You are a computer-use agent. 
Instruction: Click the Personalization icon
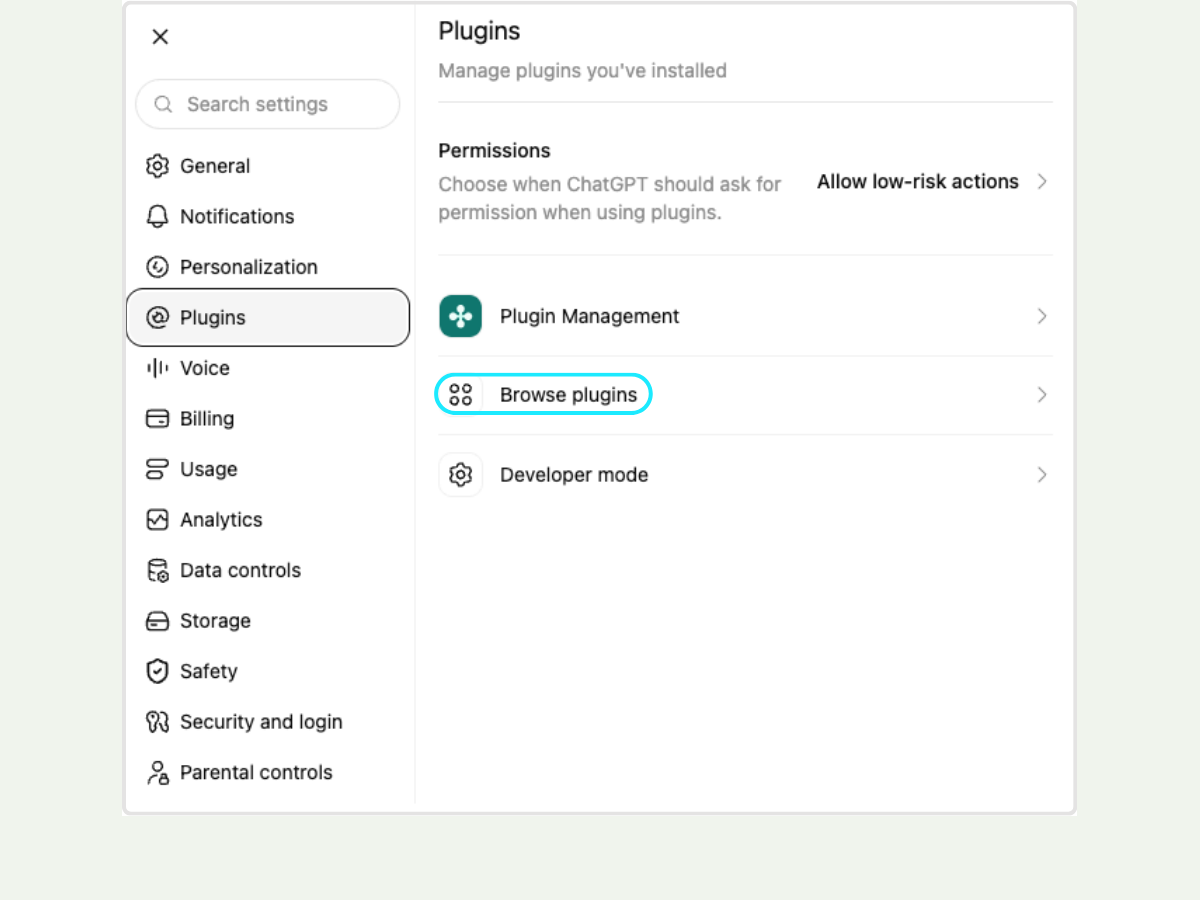(157, 267)
